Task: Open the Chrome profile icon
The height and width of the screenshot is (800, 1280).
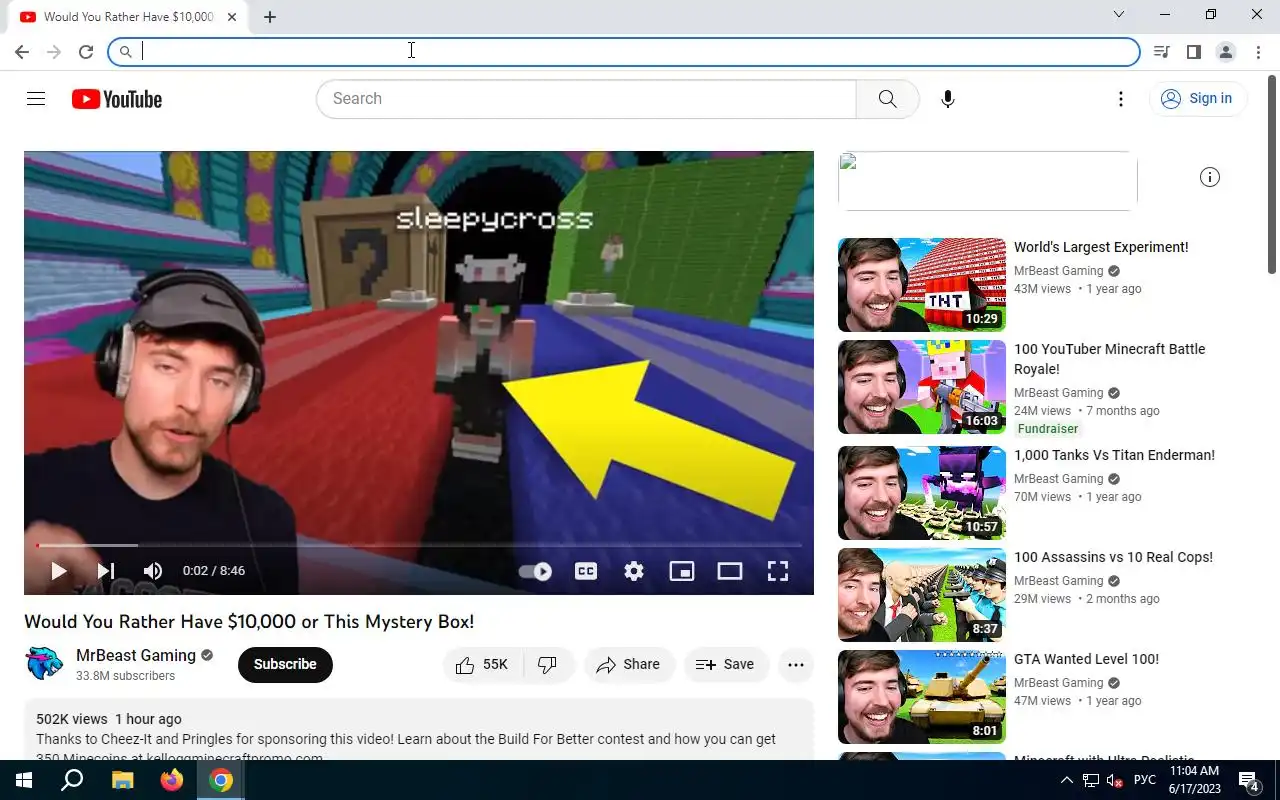Action: pyautogui.click(x=1225, y=52)
